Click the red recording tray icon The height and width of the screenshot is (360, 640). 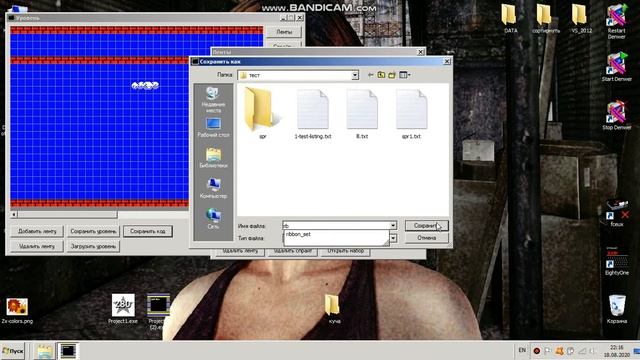(537, 351)
